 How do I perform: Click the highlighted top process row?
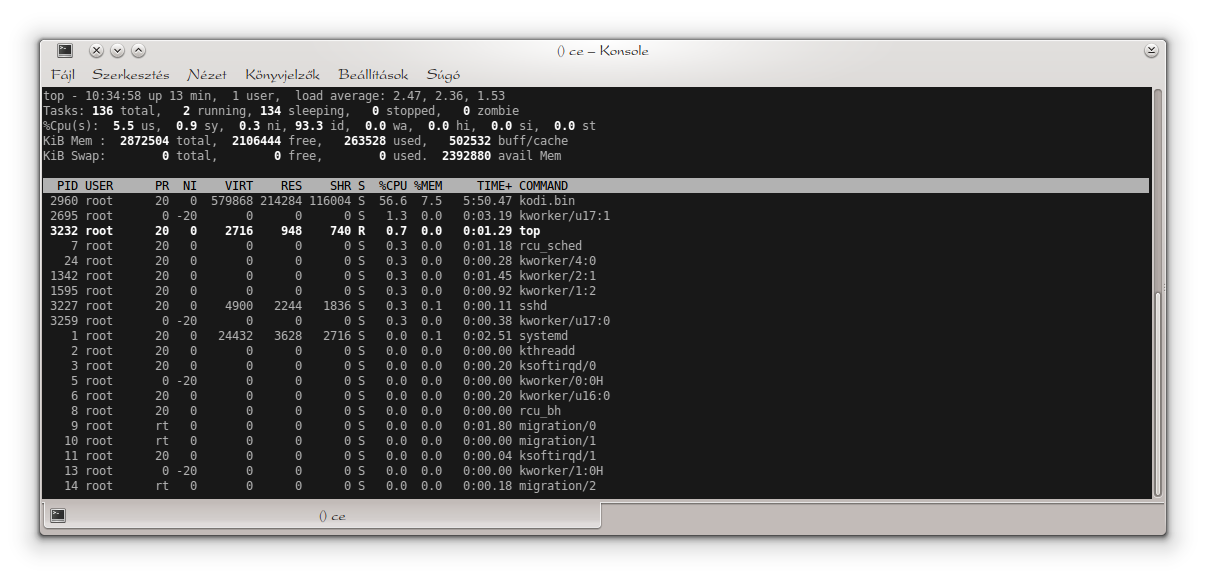595,231
